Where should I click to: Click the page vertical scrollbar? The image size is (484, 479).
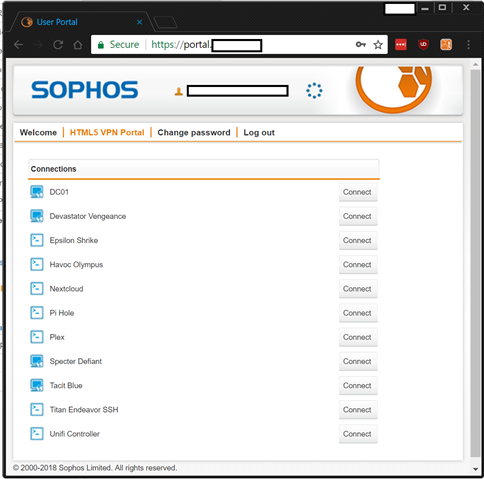pos(475,263)
